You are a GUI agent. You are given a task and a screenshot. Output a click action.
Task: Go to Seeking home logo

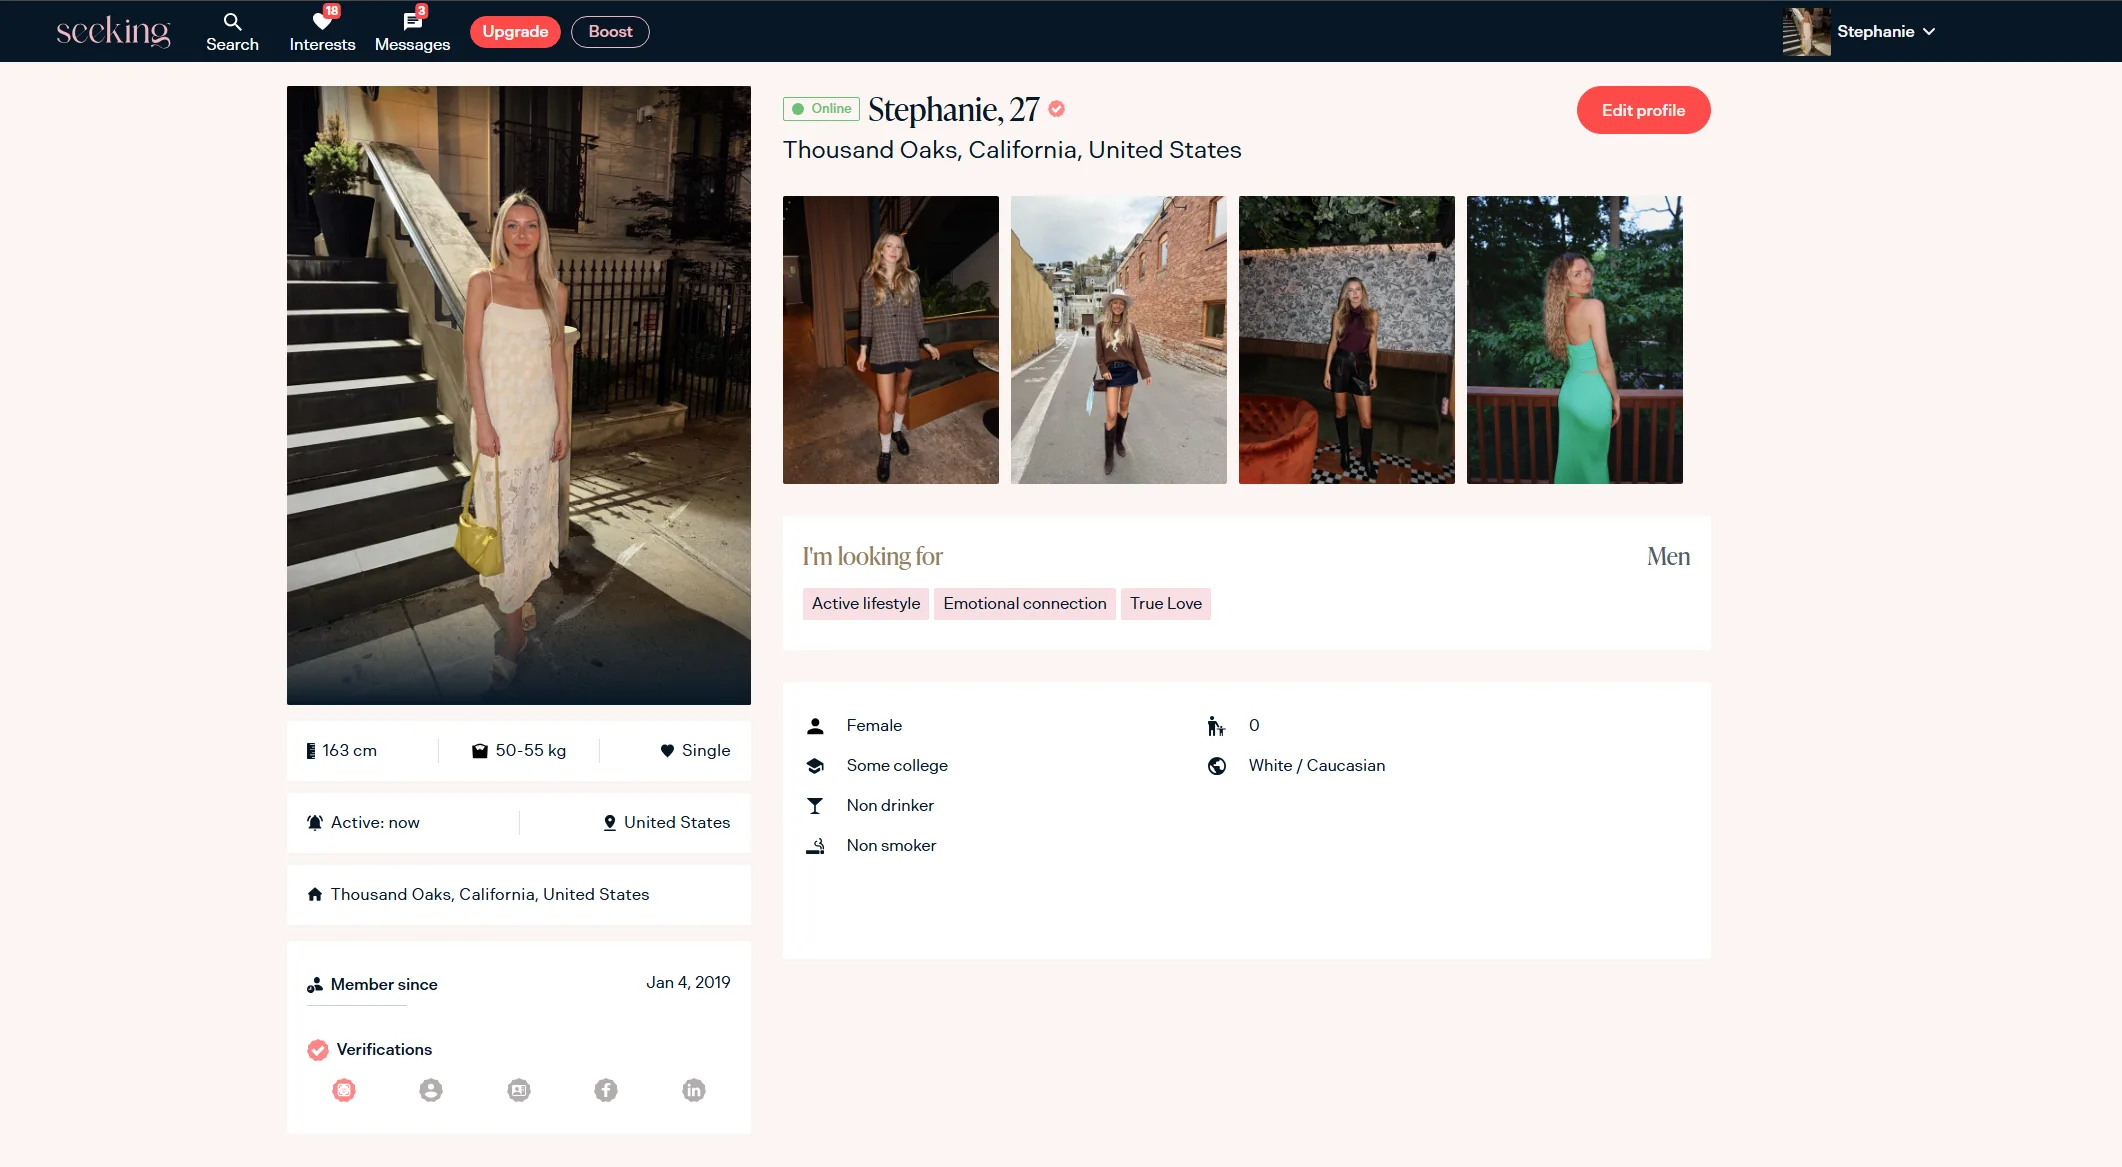click(113, 32)
